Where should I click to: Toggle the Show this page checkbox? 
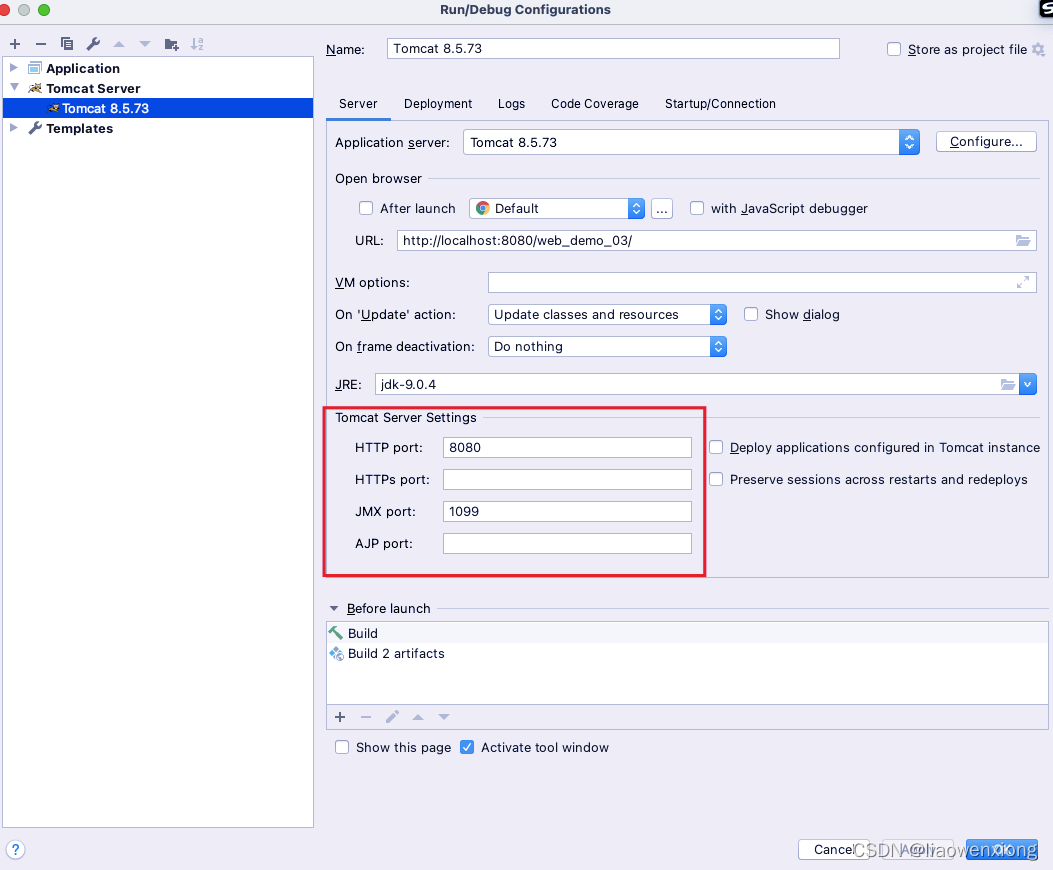tap(342, 747)
